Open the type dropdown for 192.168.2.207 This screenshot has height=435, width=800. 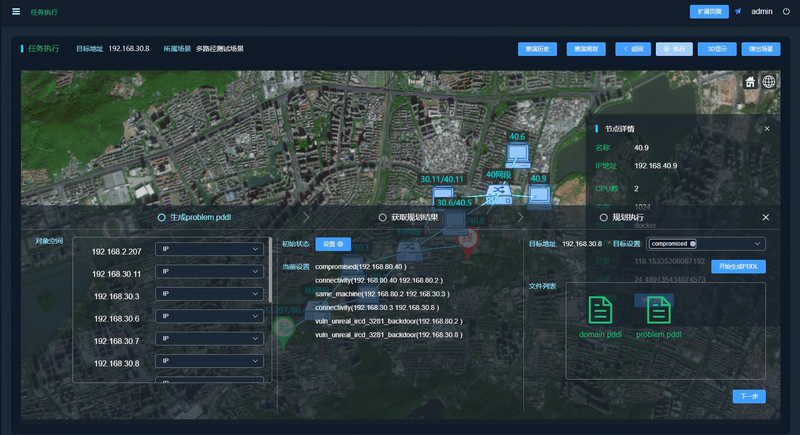(209, 249)
